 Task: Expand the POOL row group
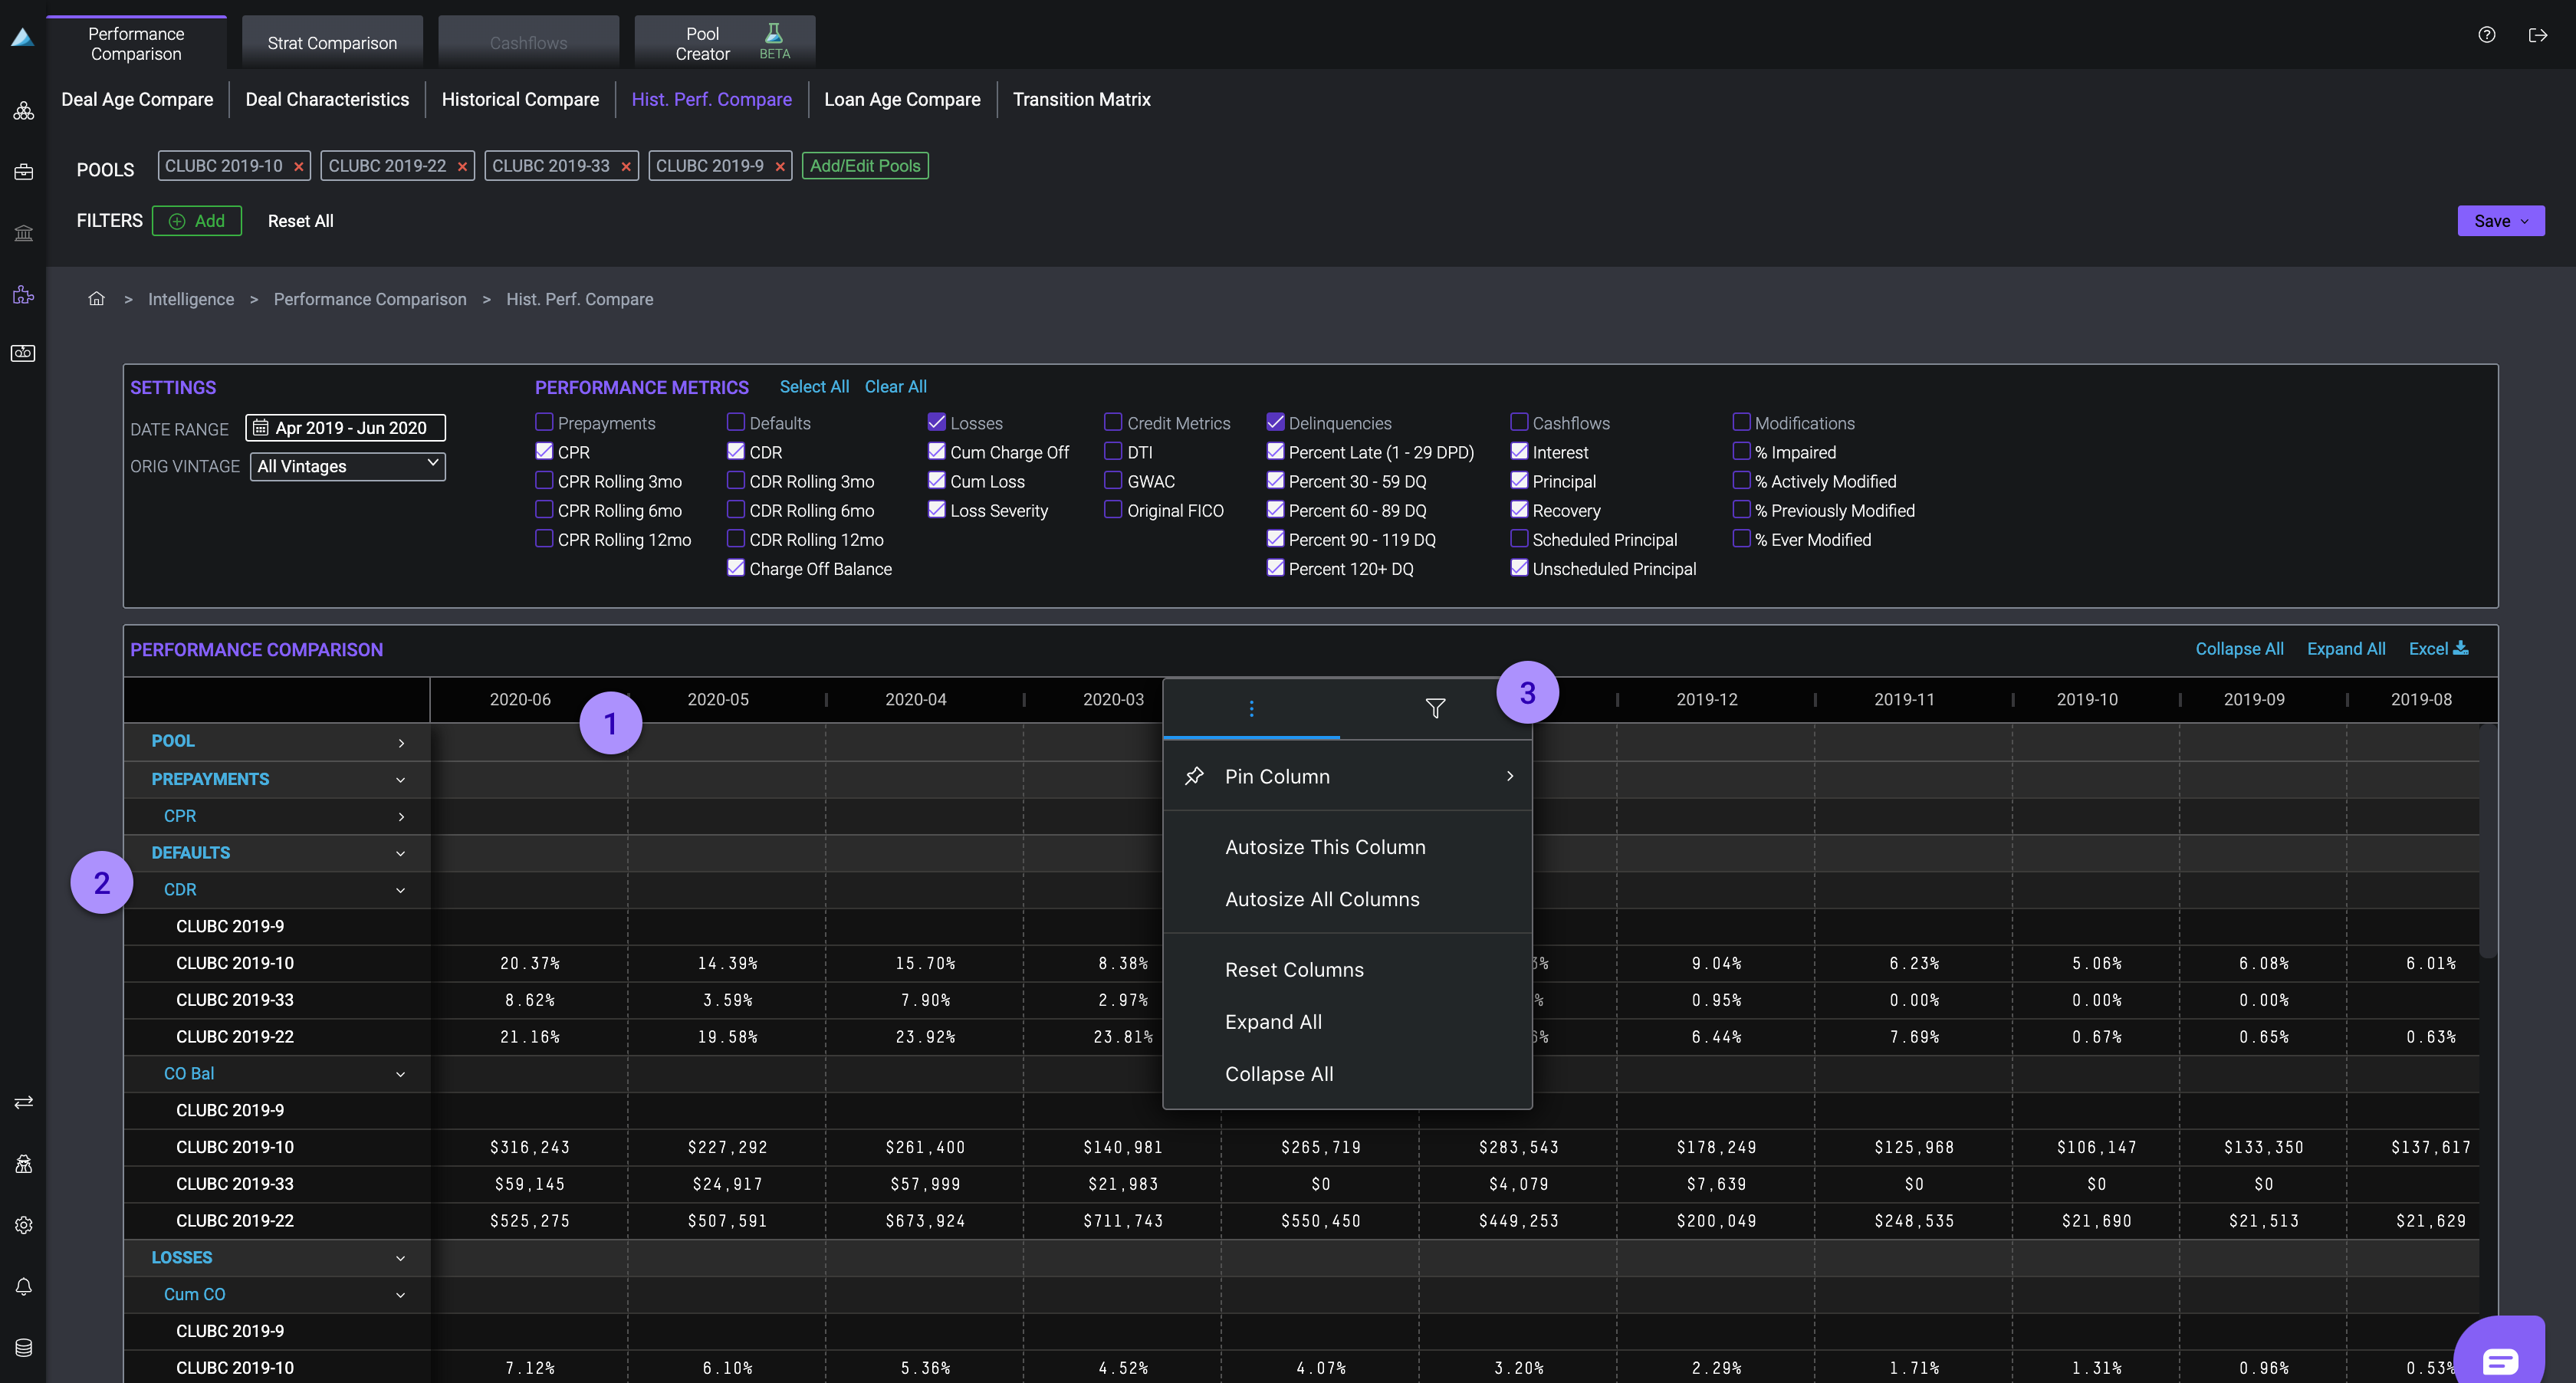click(x=401, y=743)
